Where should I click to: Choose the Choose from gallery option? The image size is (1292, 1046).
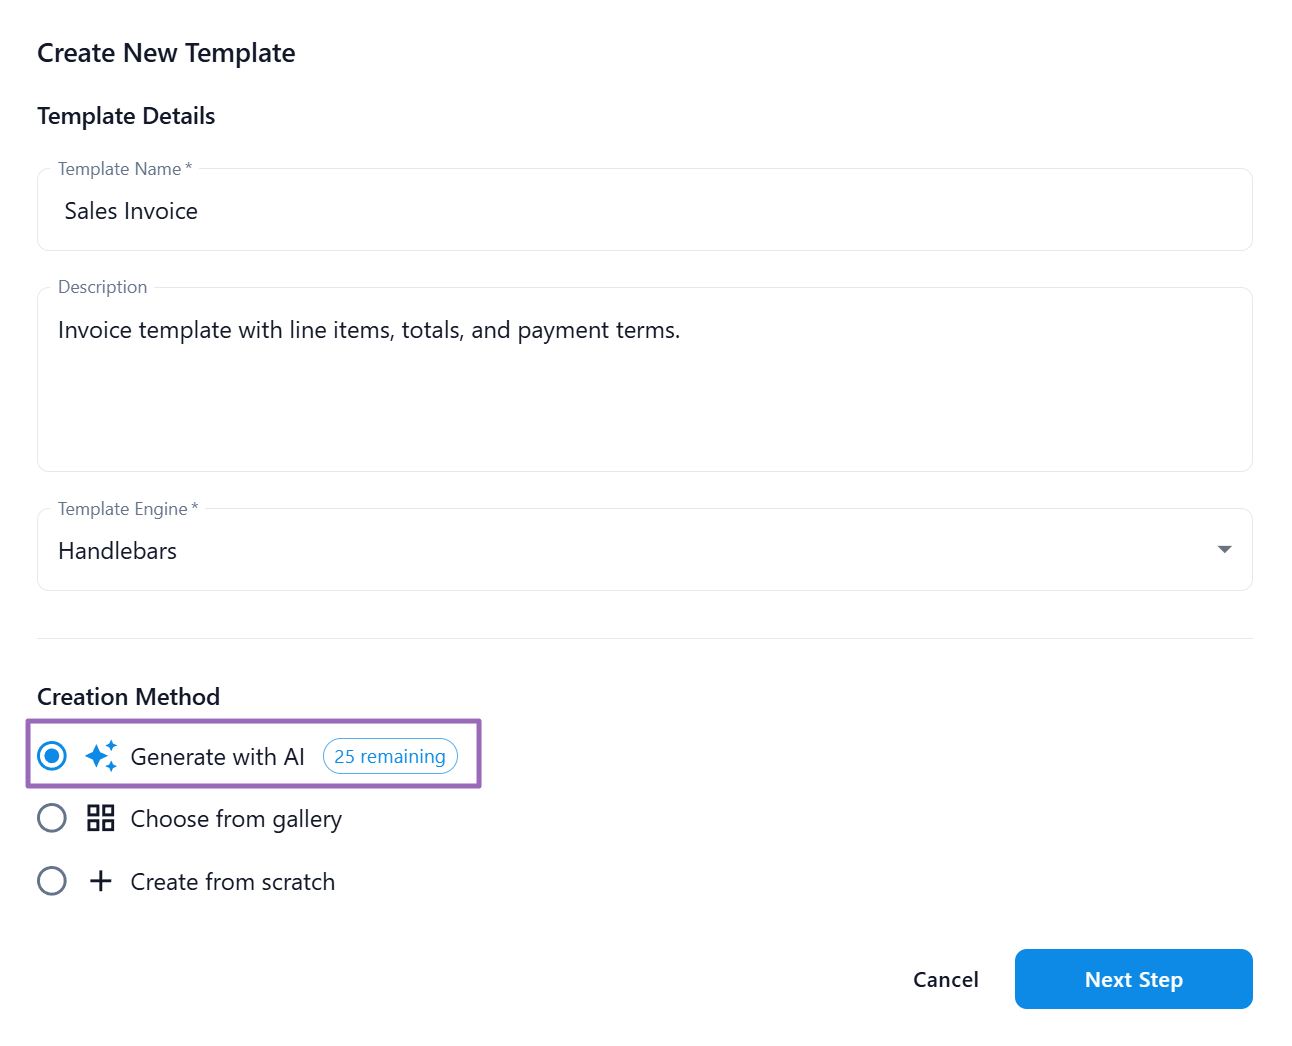click(x=51, y=818)
